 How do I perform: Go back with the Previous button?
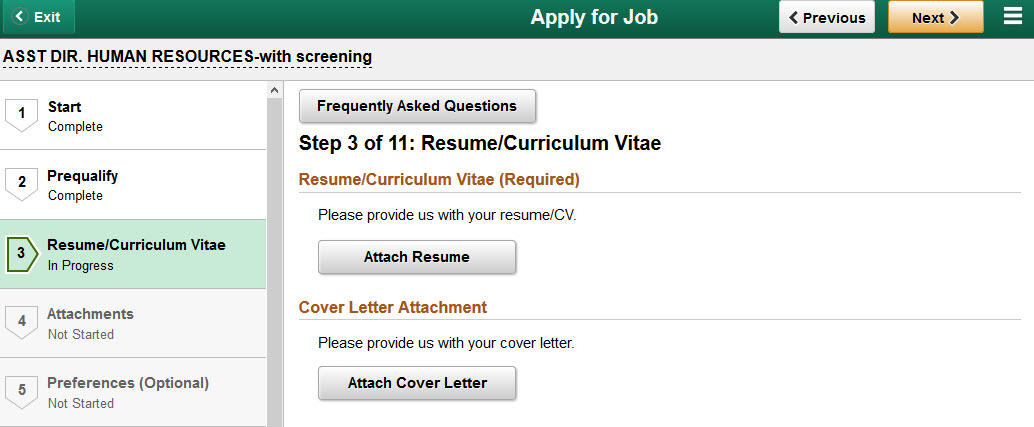(827, 17)
